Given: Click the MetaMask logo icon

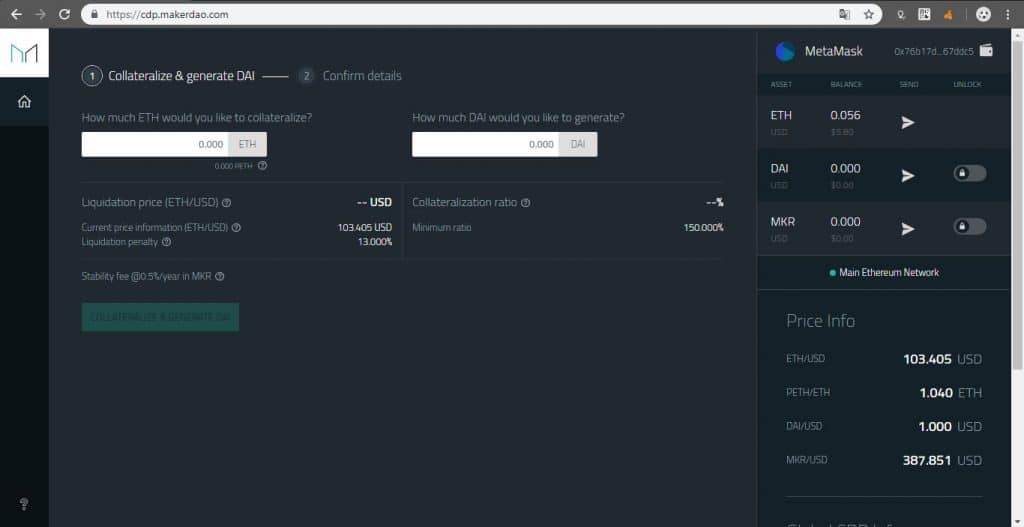Looking at the screenshot, I should (785, 52).
